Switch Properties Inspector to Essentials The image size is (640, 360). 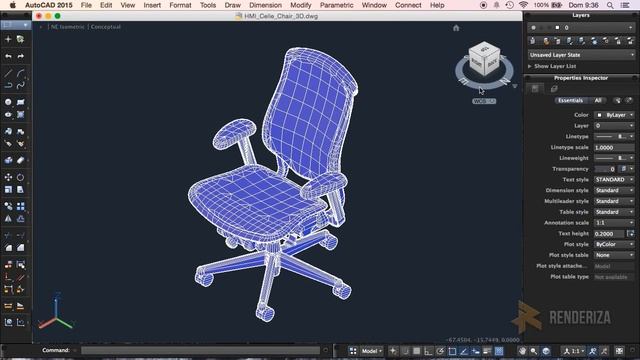coord(571,100)
